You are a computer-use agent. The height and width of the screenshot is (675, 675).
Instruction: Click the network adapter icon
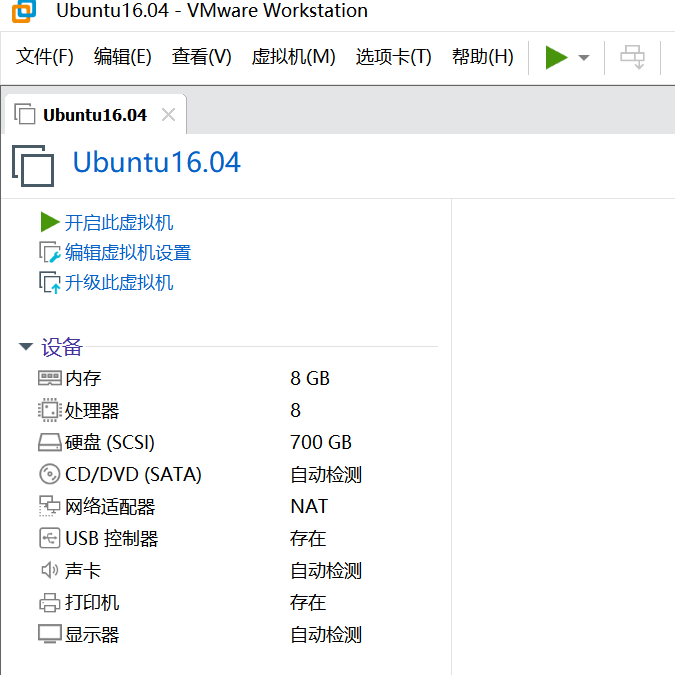[x=50, y=506]
